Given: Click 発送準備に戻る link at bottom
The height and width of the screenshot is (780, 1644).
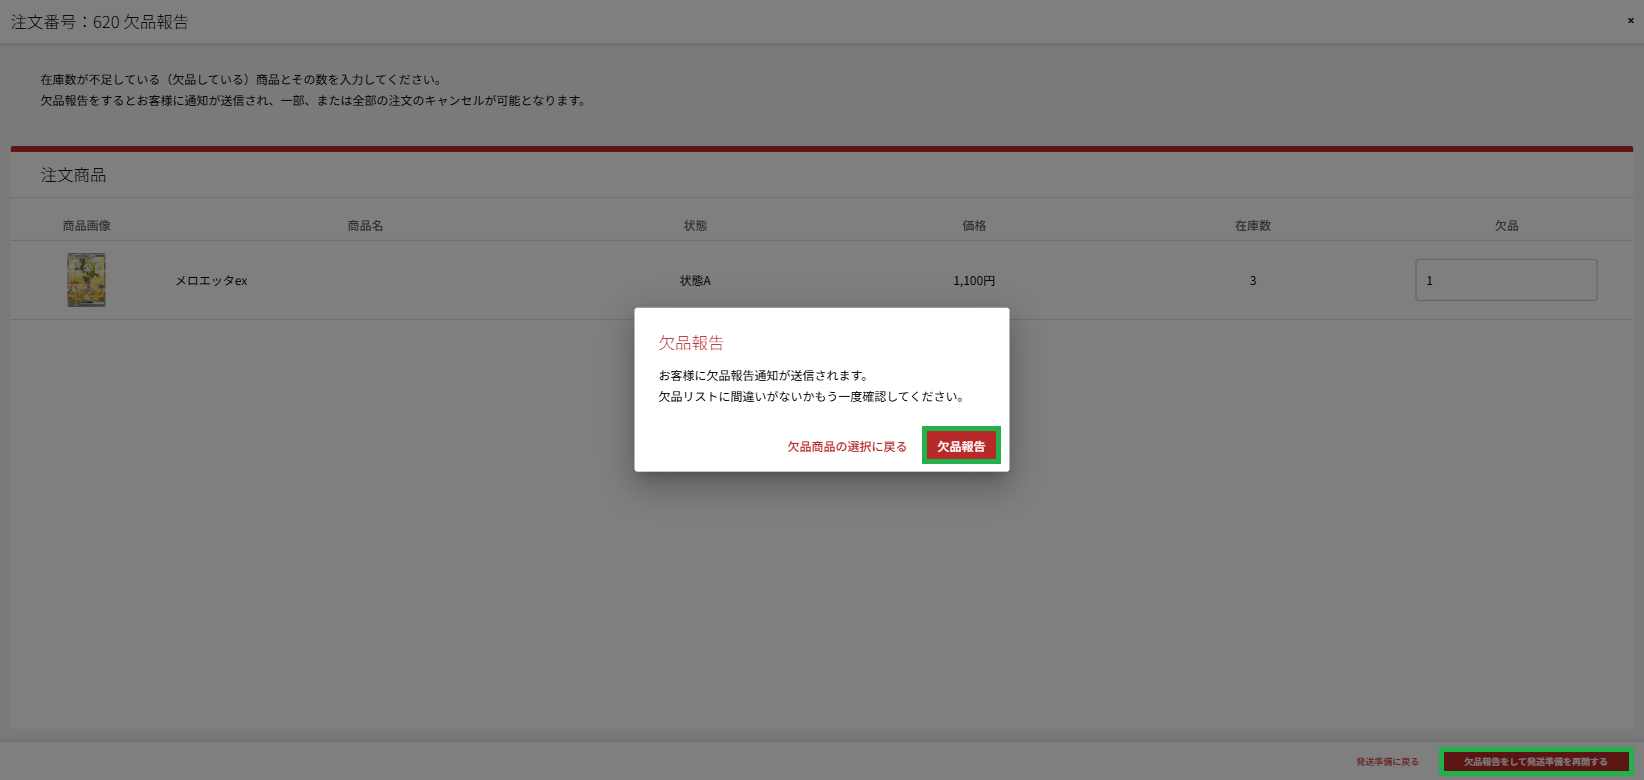Looking at the screenshot, I should pos(1387,762).
